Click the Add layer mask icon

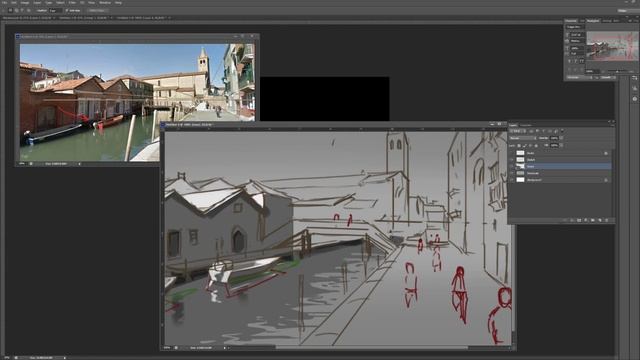pyautogui.click(x=579, y=220)
